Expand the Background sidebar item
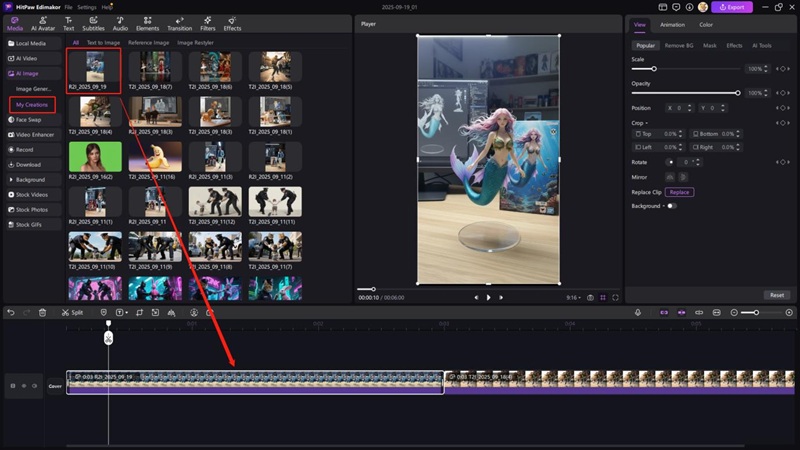Screen dimensions: 800x450 point(33,180)
